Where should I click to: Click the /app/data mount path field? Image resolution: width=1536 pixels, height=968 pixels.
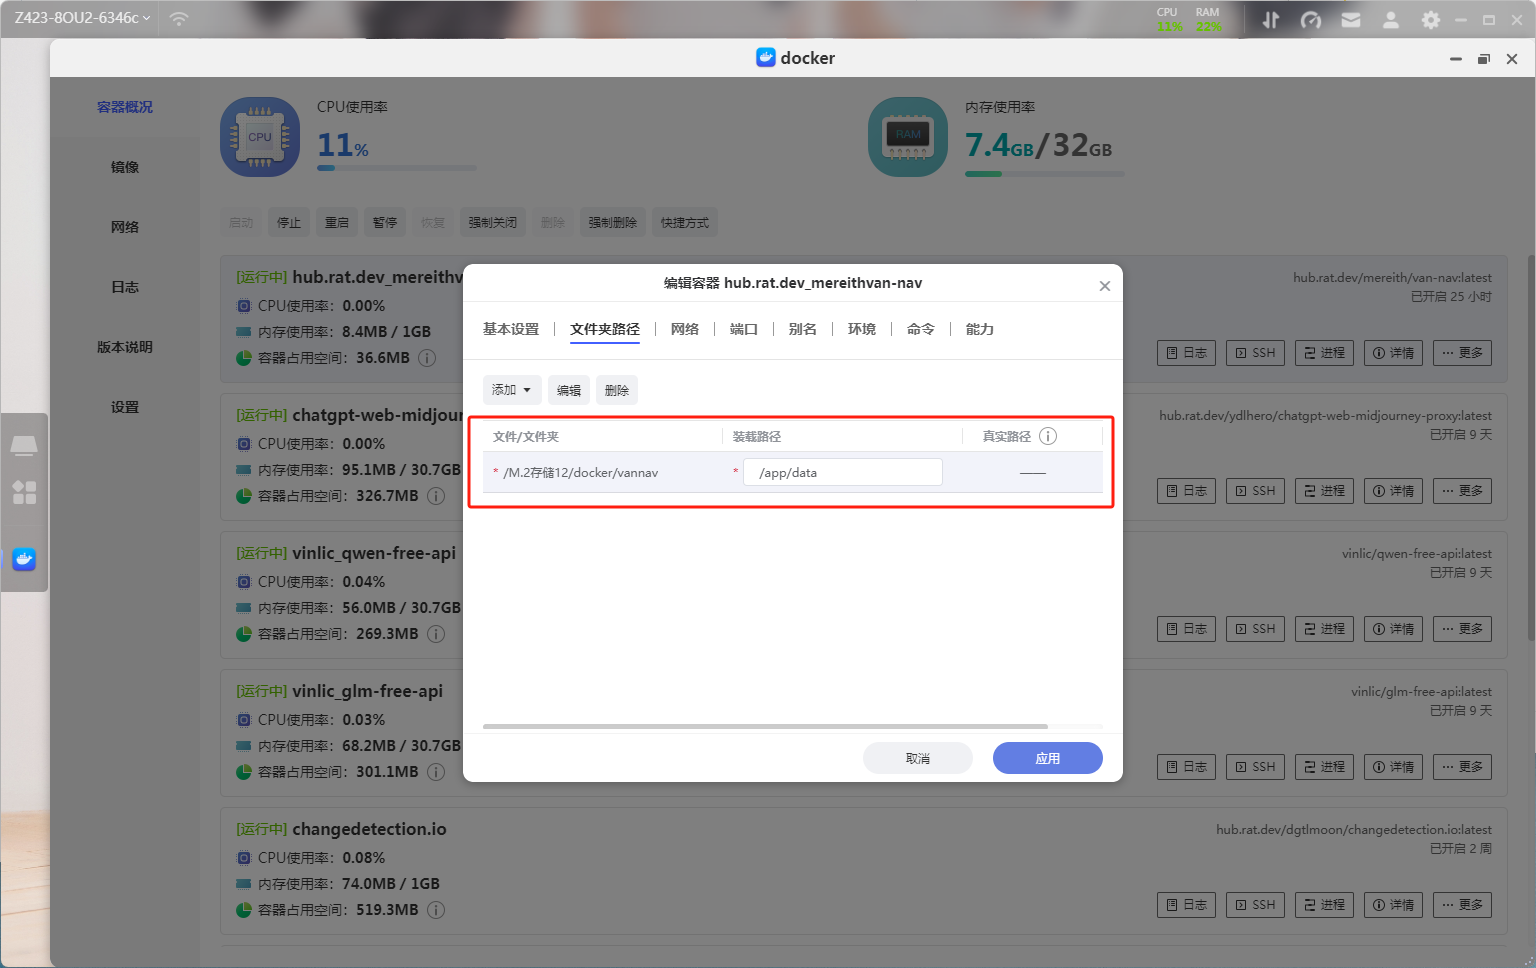tap(842, 472)
